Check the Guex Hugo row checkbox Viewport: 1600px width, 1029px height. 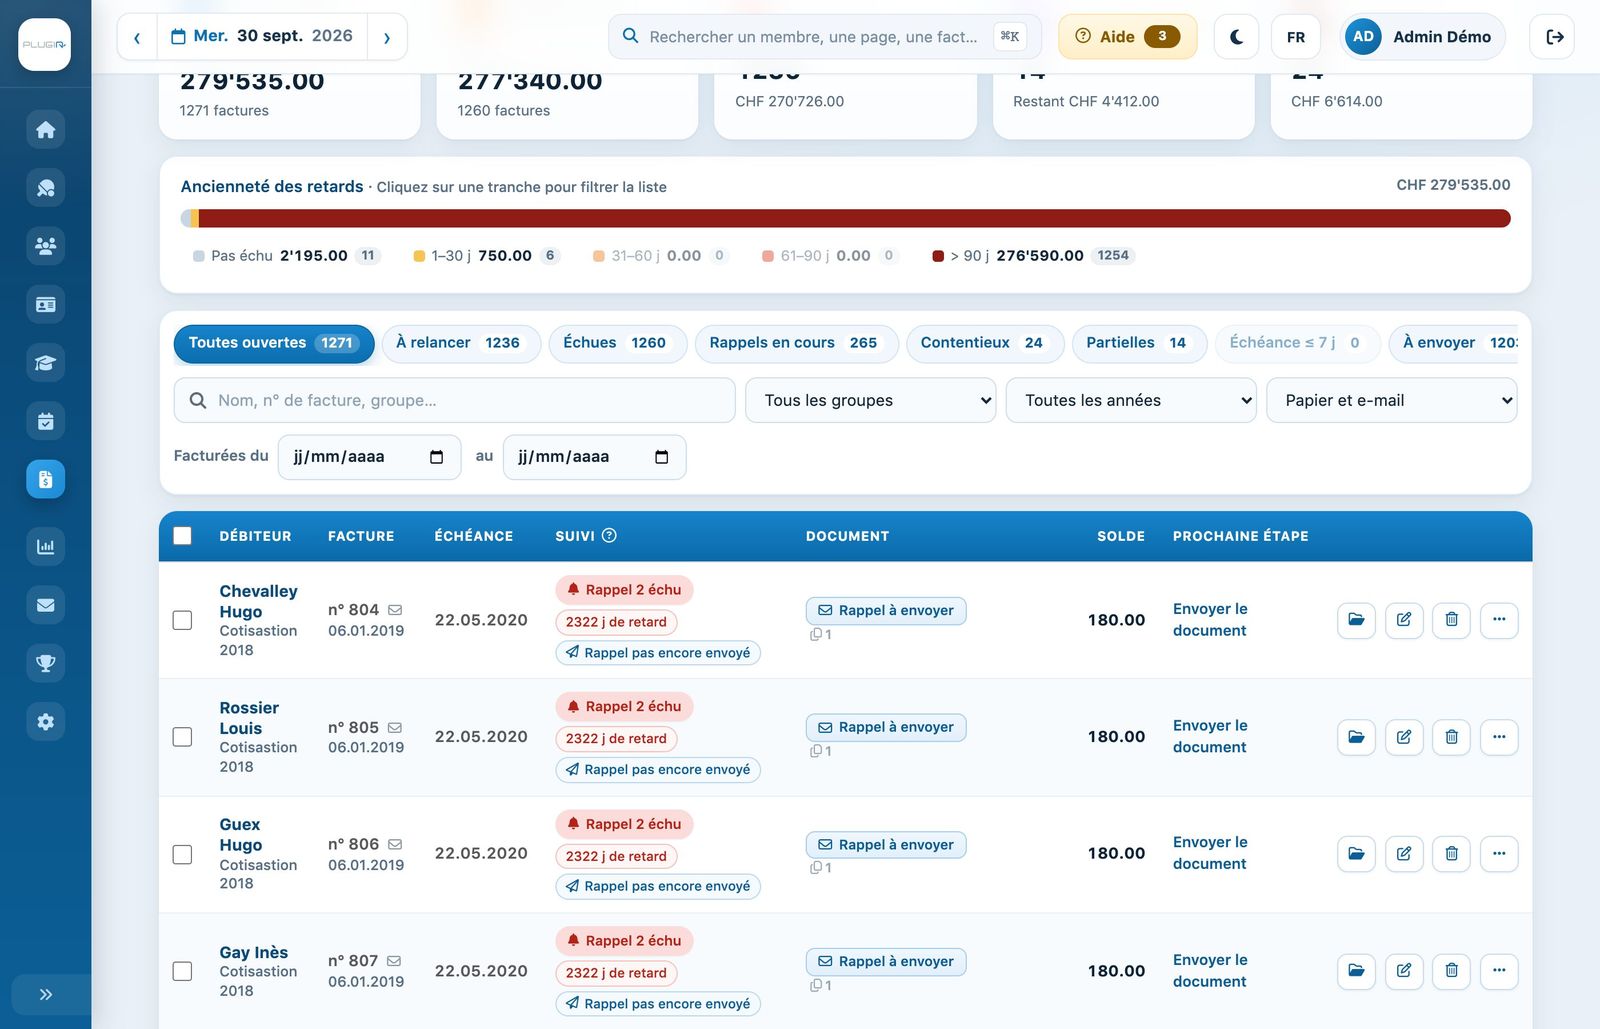click(x=182, y=854)
